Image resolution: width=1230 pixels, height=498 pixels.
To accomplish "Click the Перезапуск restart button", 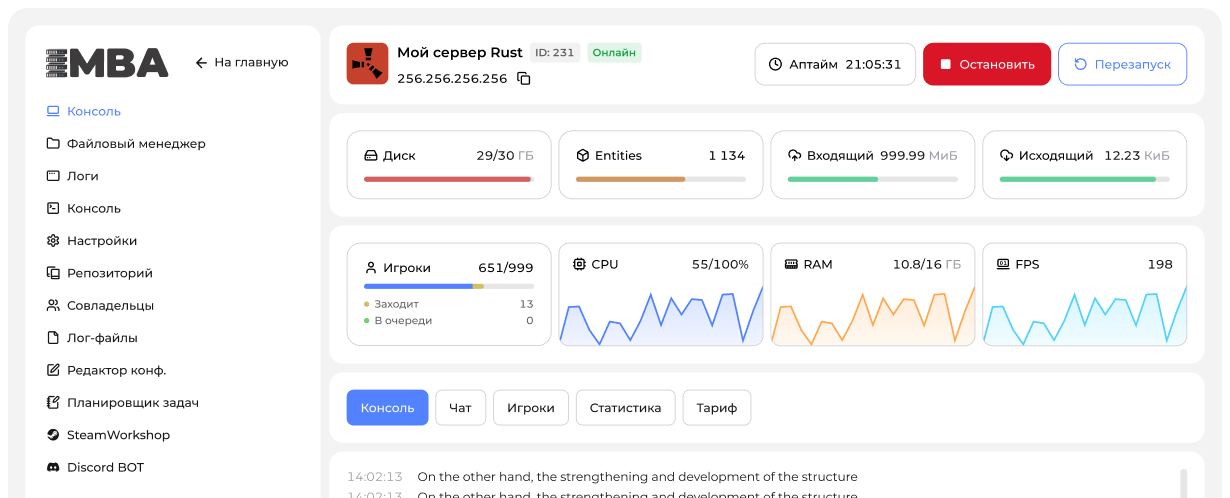I will click(1122, 64).
